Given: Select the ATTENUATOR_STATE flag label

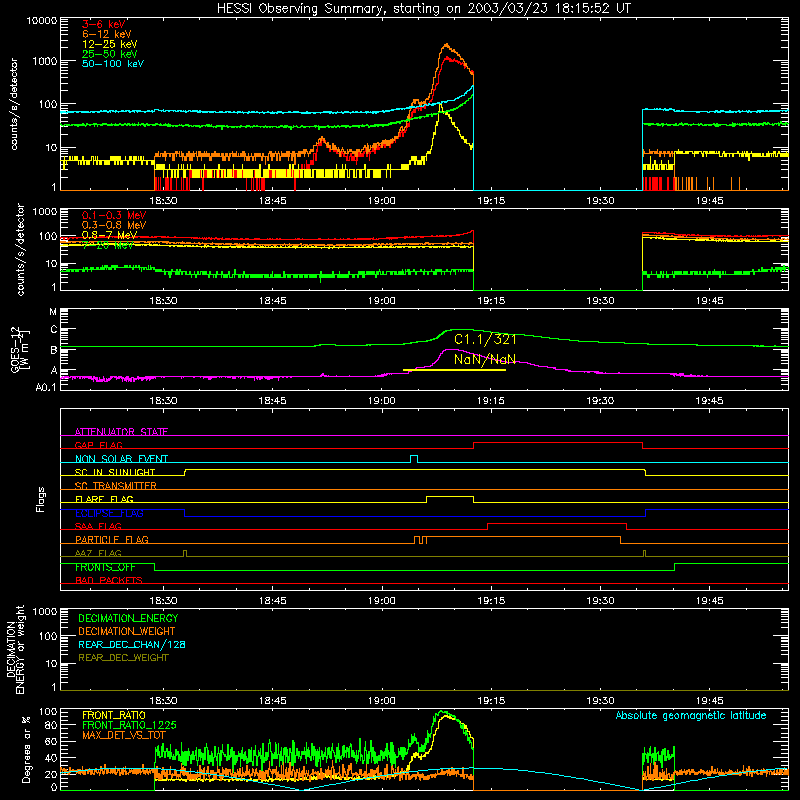Looking at the screenshot, I should [121, 432].
